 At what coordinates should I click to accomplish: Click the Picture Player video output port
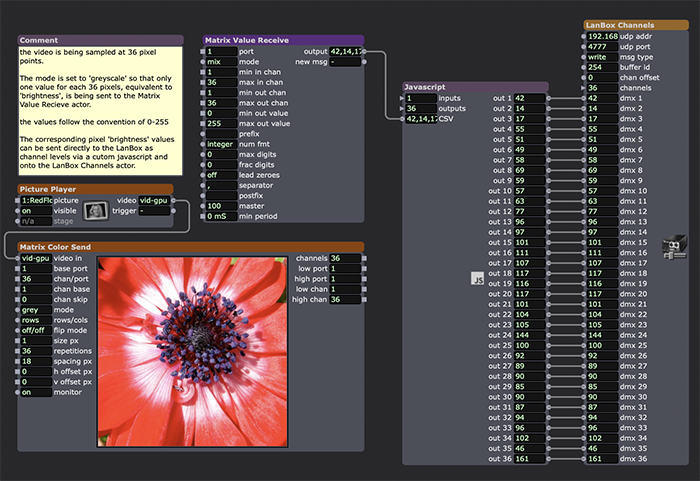(x=172, y=200)
